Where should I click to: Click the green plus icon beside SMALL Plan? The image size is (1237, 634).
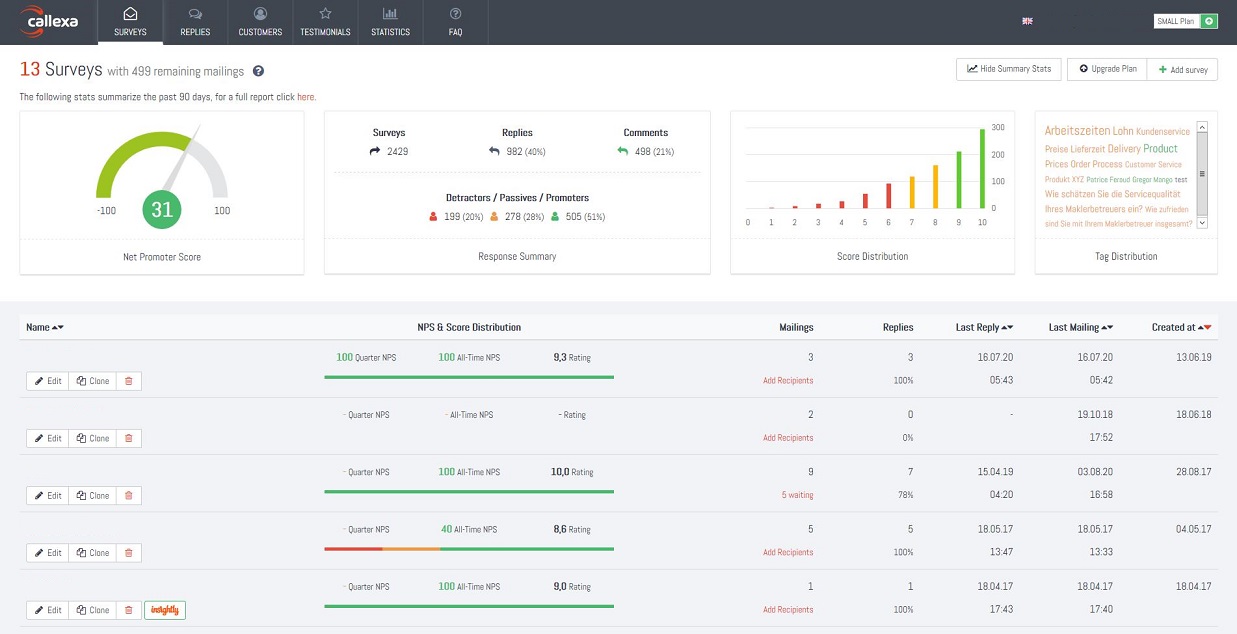1209,21
